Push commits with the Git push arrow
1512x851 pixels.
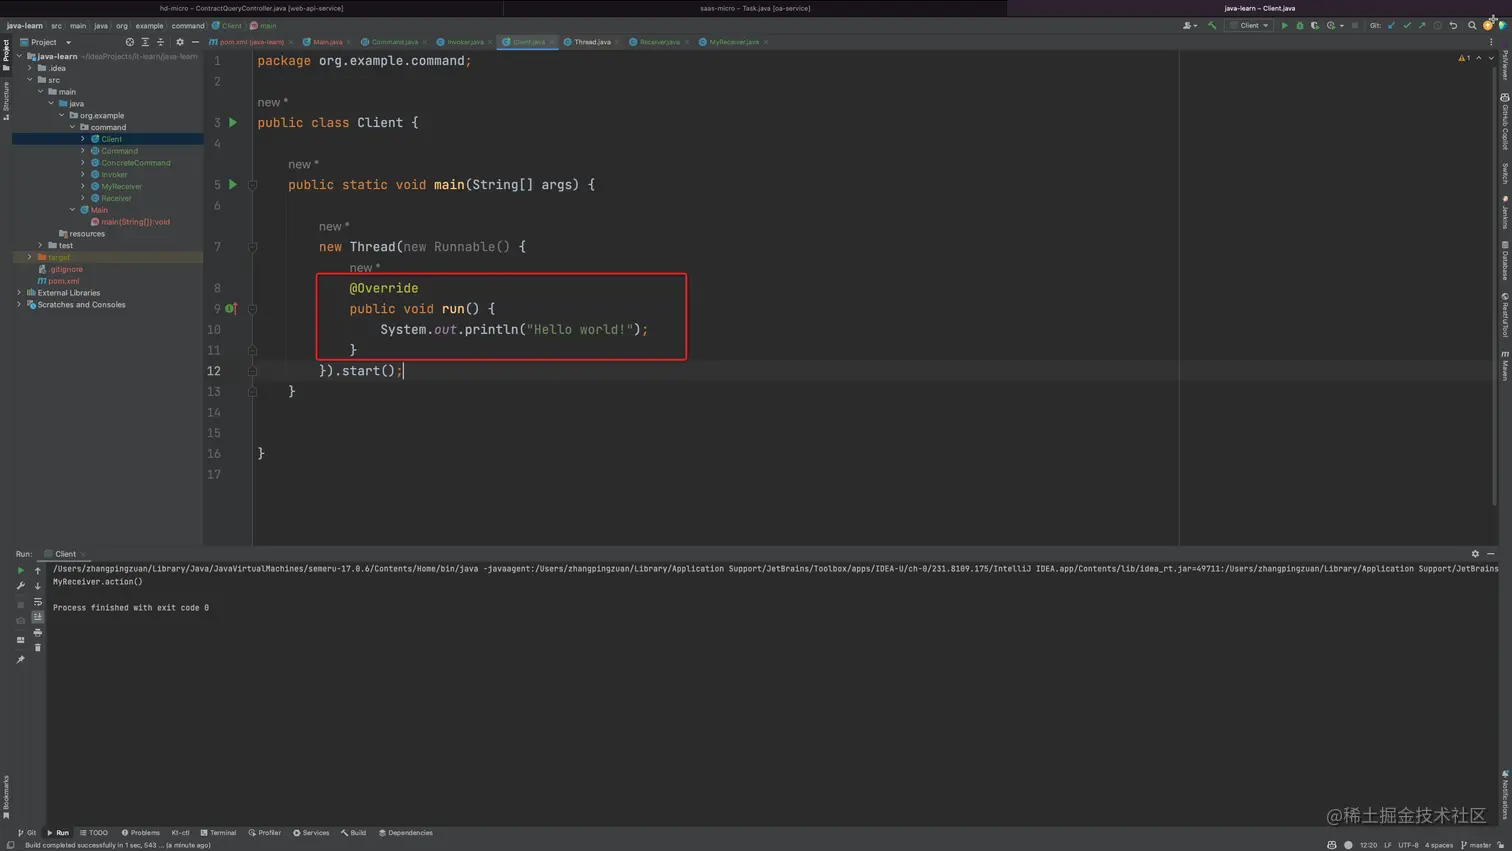(x=1422, y=26)
